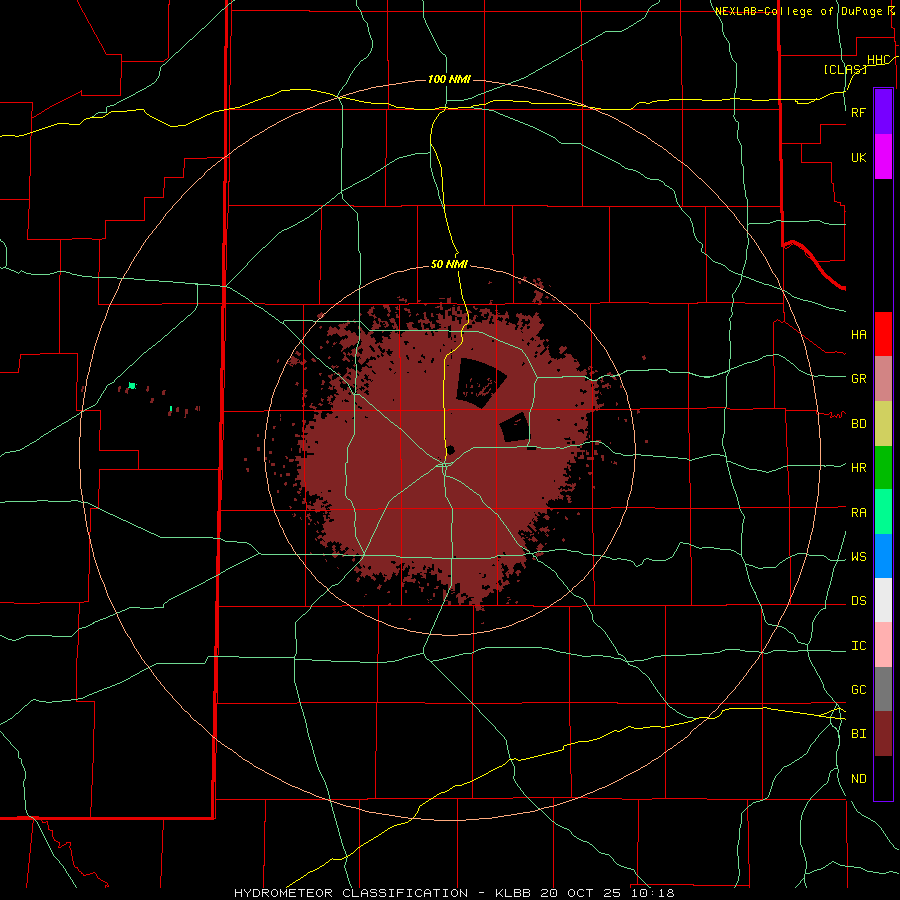Click the [CLAS] legend header

(844, 69)
